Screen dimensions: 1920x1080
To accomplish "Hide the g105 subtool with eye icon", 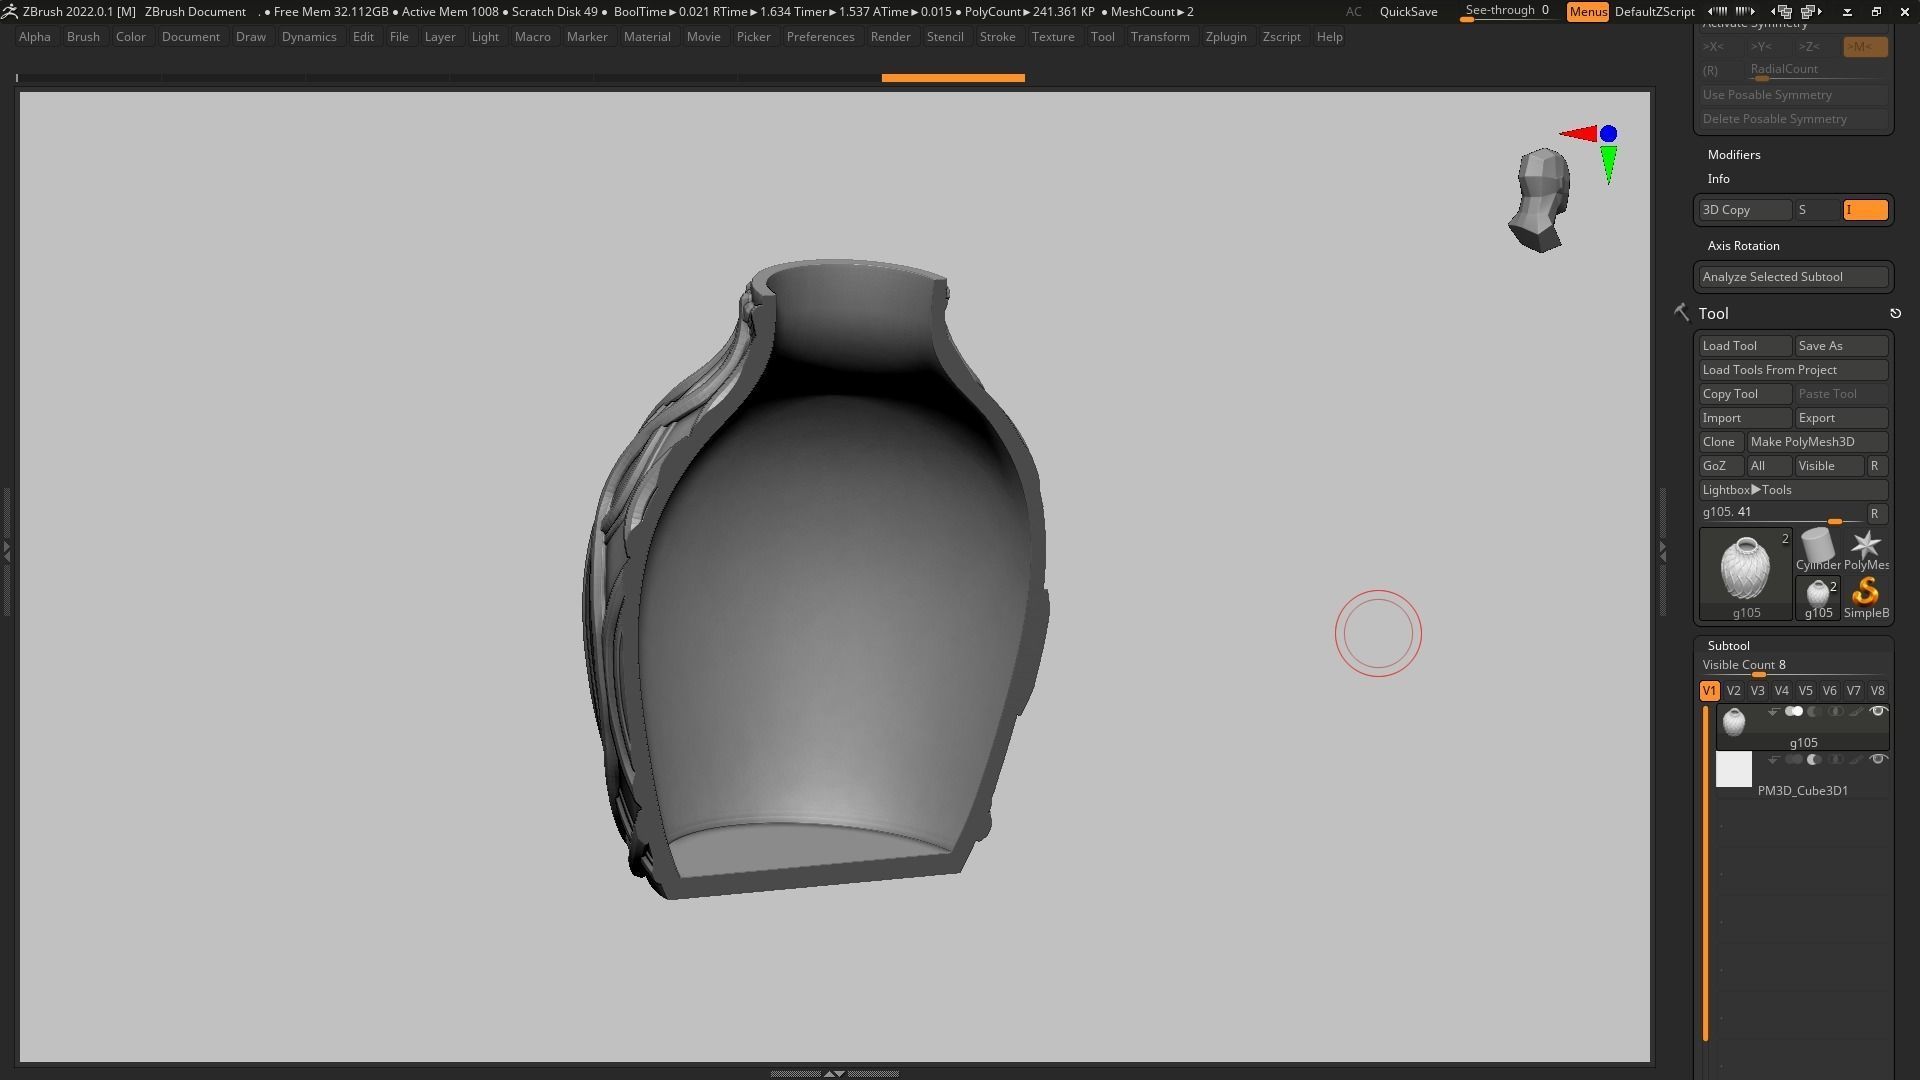I will [1877, 712].
